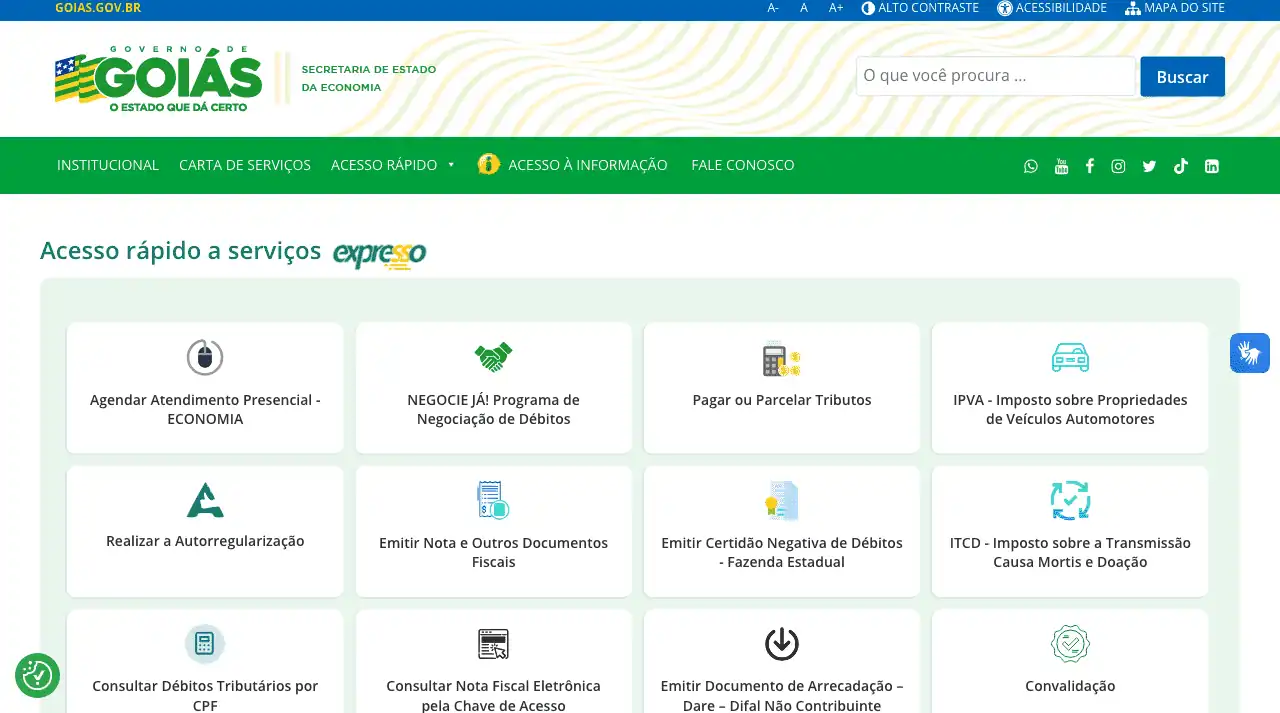Open the YouTube channel icon
The height and width of the screenshot is (713, 1280).
pos(1061,166)
